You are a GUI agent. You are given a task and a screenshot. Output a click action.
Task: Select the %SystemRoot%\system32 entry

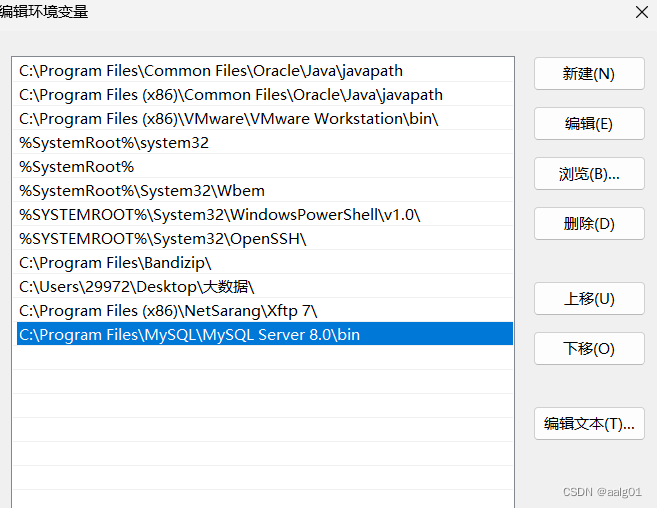click(x=265, y=143)
